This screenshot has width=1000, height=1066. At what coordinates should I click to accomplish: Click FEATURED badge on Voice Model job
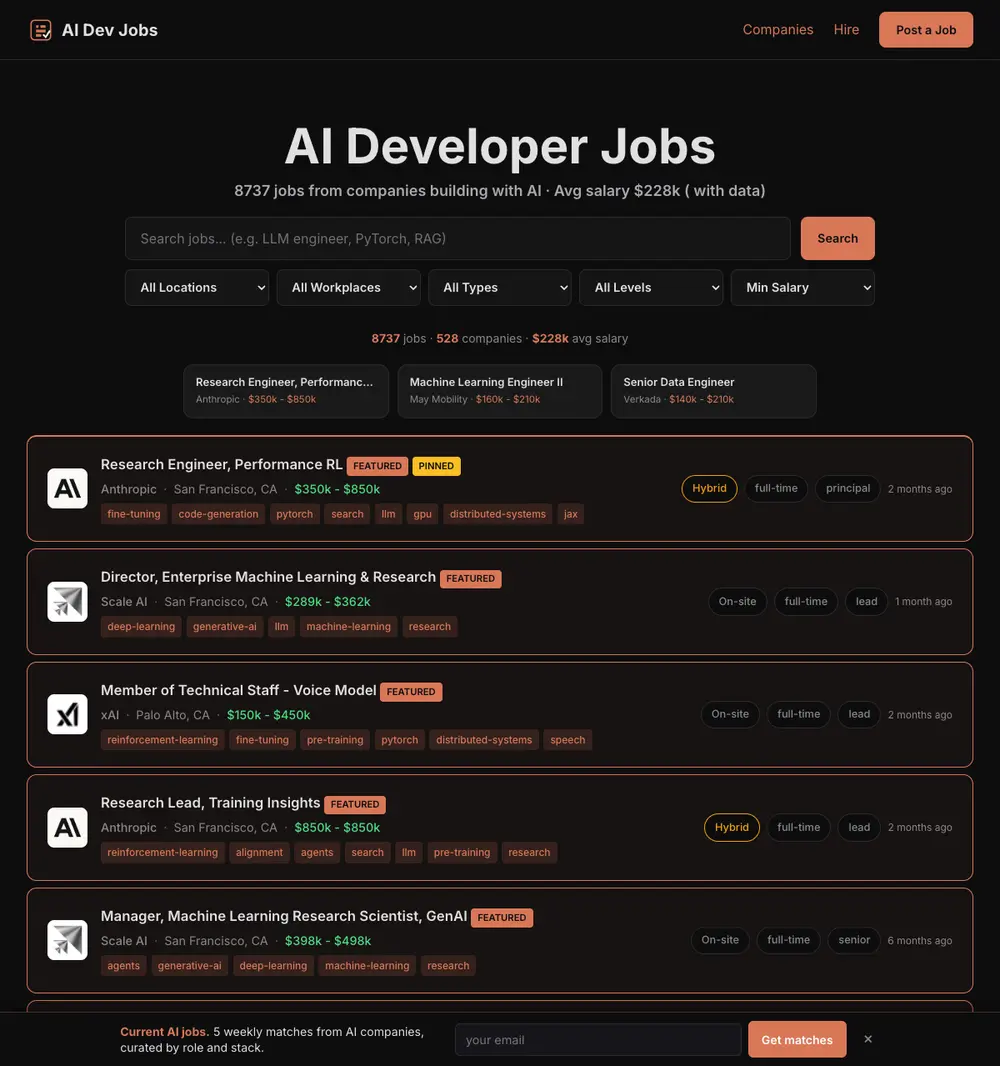pyautogui.click(x=411, y=691)
